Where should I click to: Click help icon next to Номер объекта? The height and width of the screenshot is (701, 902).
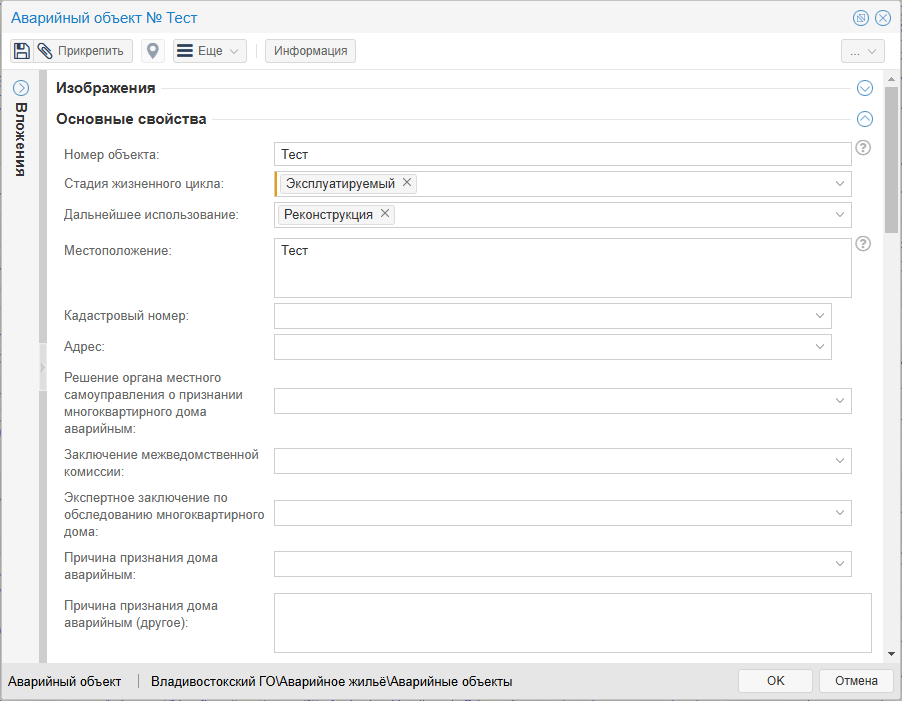click(864, 148)
